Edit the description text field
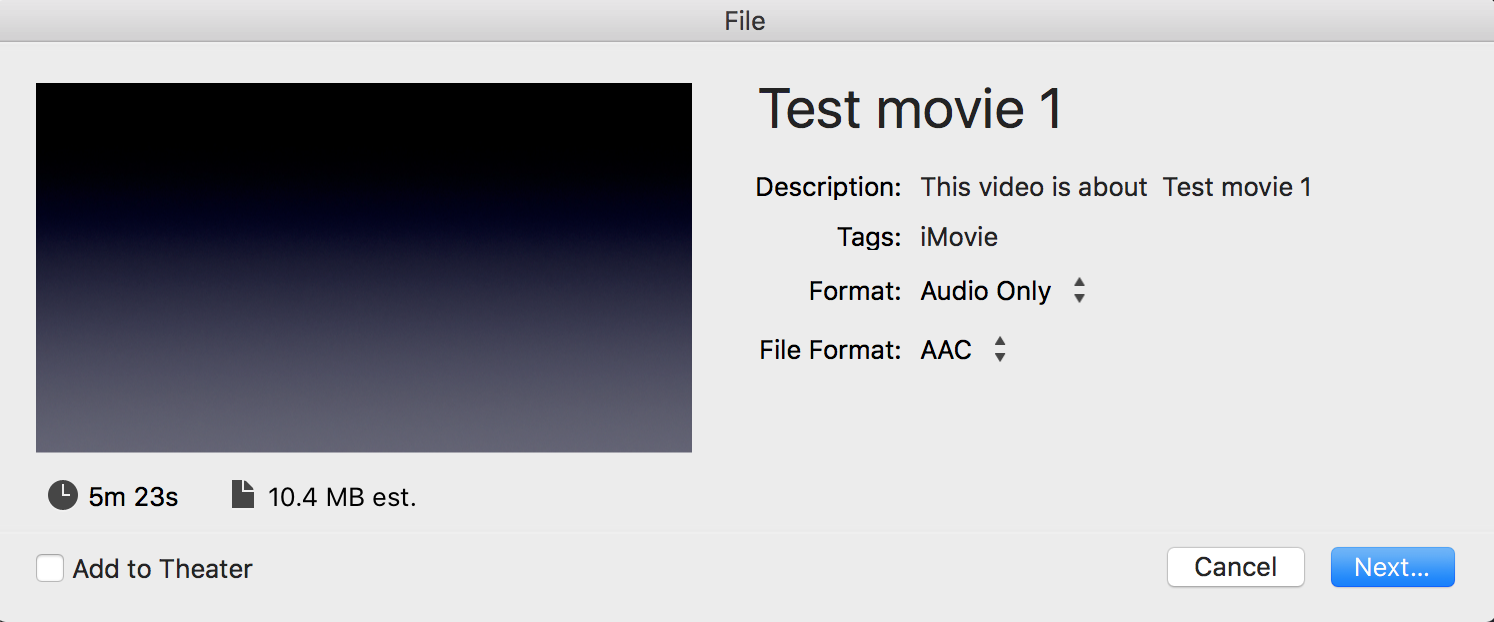Image resolution: width=1494 pixels, height=622 pixels. tap(1115, 187)
